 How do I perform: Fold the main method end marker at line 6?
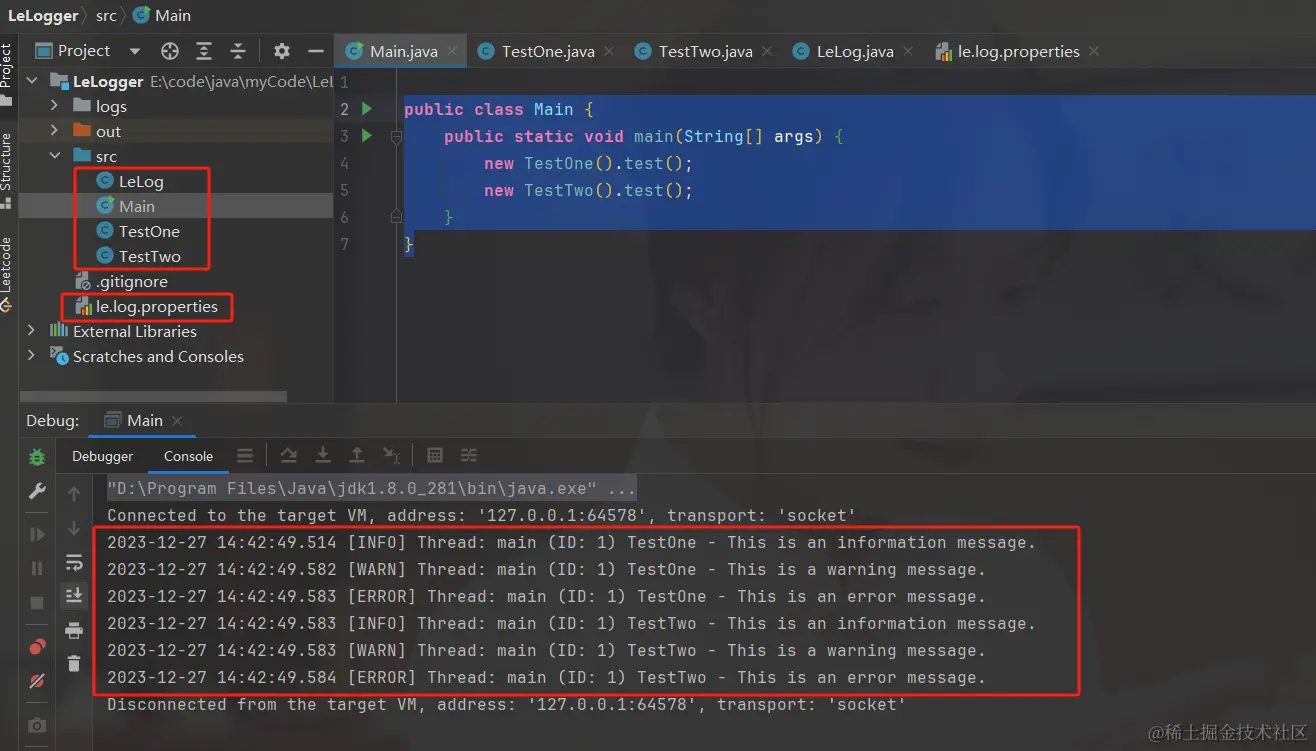pyautogui.click(x=396, y=217)
